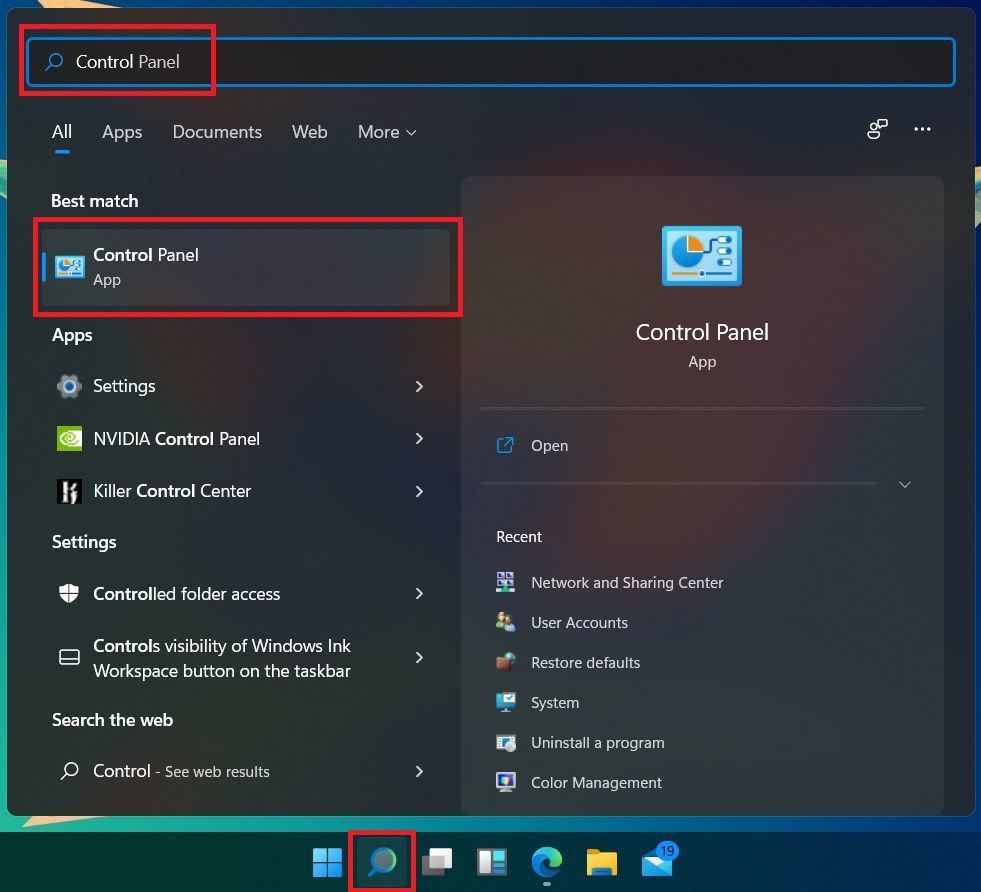Click the Windows Start button on taskbar
The width and height of the screenshot is (981, 892).
click(327, 862)
